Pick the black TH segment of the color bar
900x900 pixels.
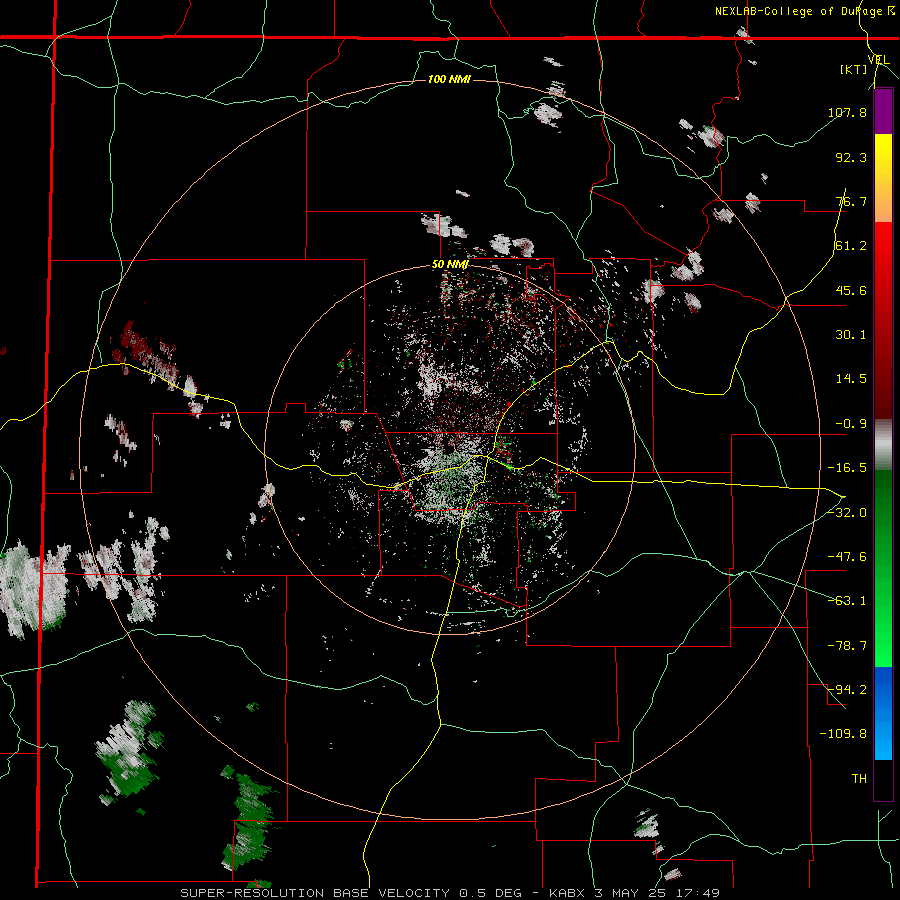click(x=883, y=779)
